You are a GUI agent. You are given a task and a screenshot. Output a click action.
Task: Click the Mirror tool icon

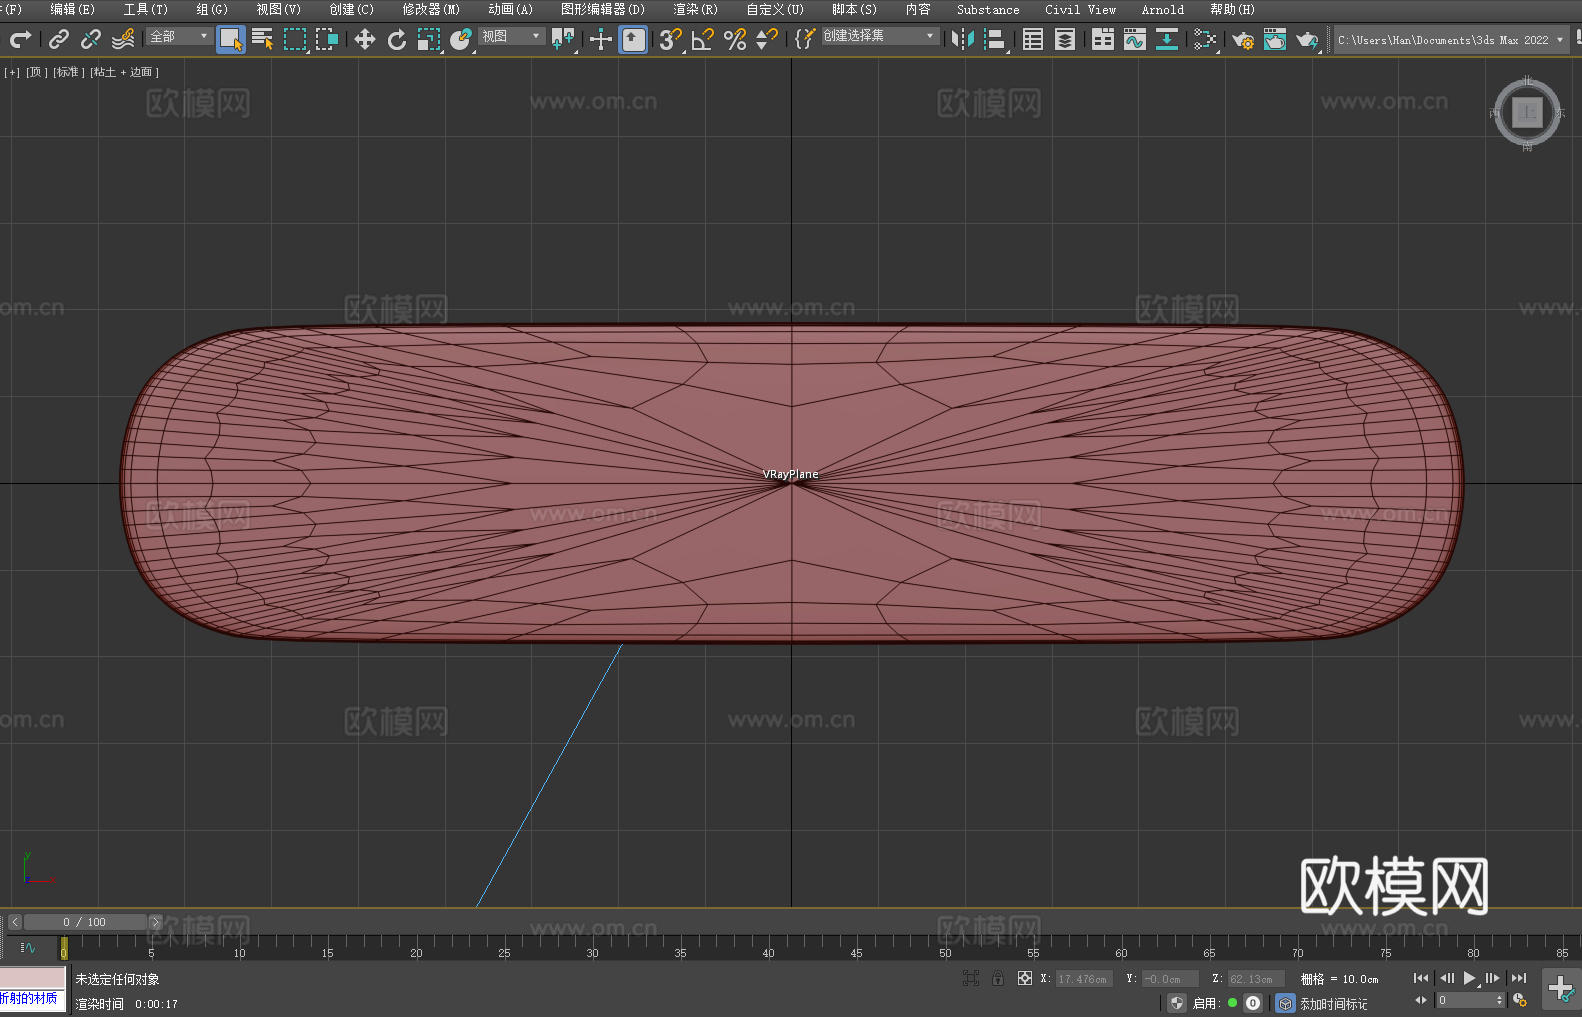963,39
